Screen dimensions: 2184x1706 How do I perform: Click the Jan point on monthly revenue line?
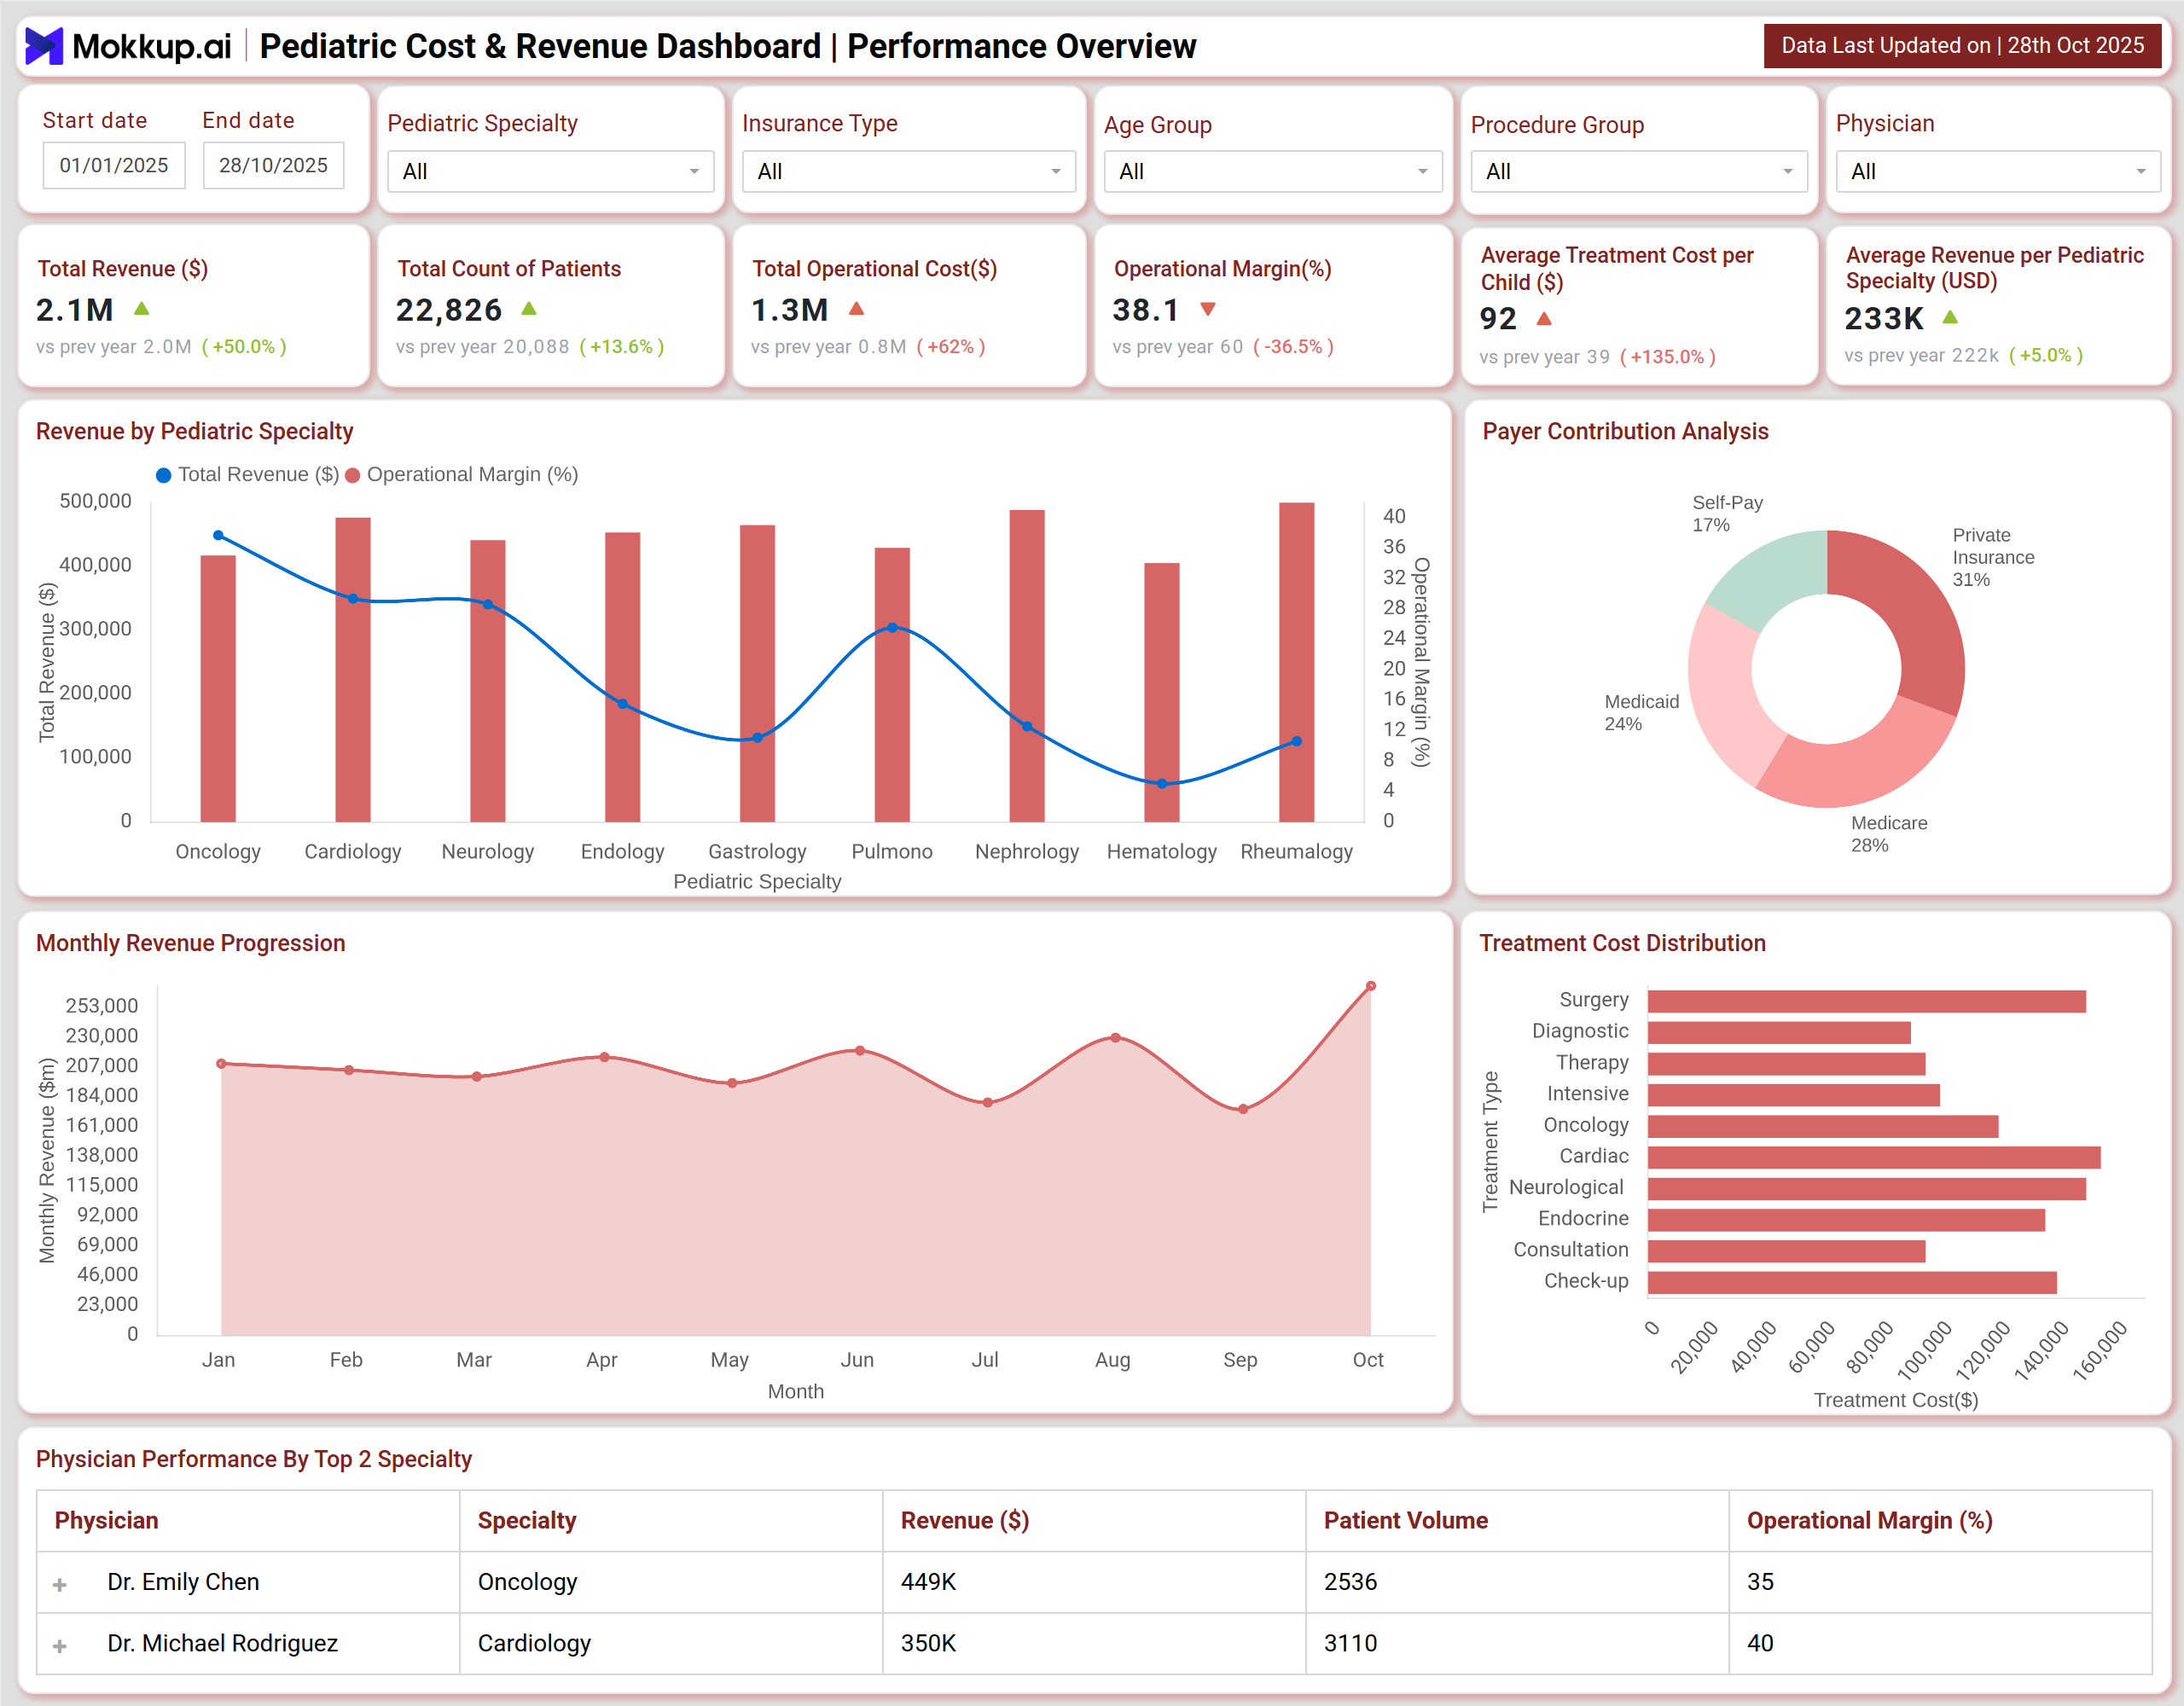click(x=221, y=1064)
